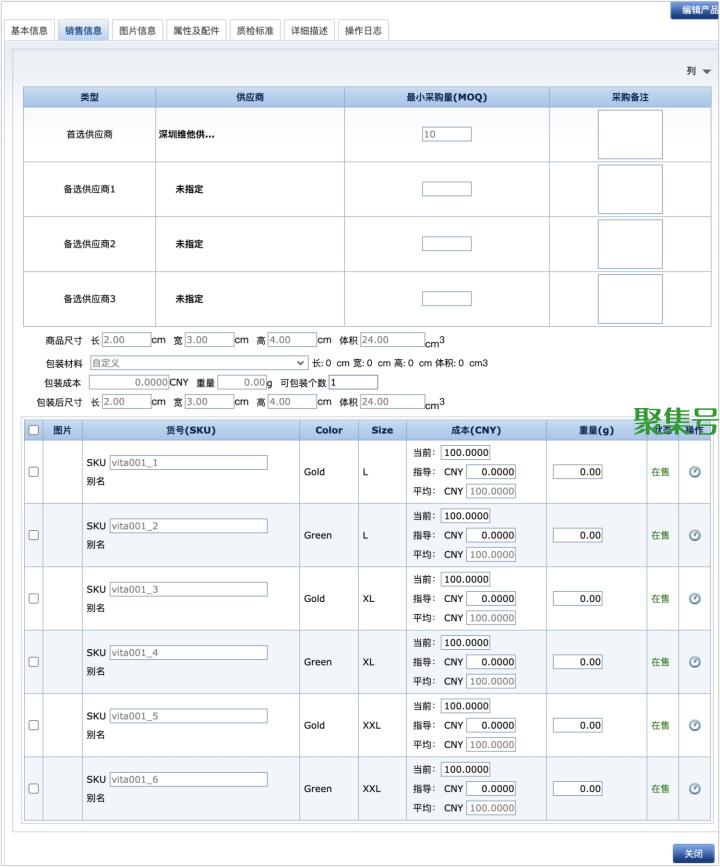Click the clock icon for SKU vita001_3
Viewport: 720px width, 867px height.
(x=695, y=599)
